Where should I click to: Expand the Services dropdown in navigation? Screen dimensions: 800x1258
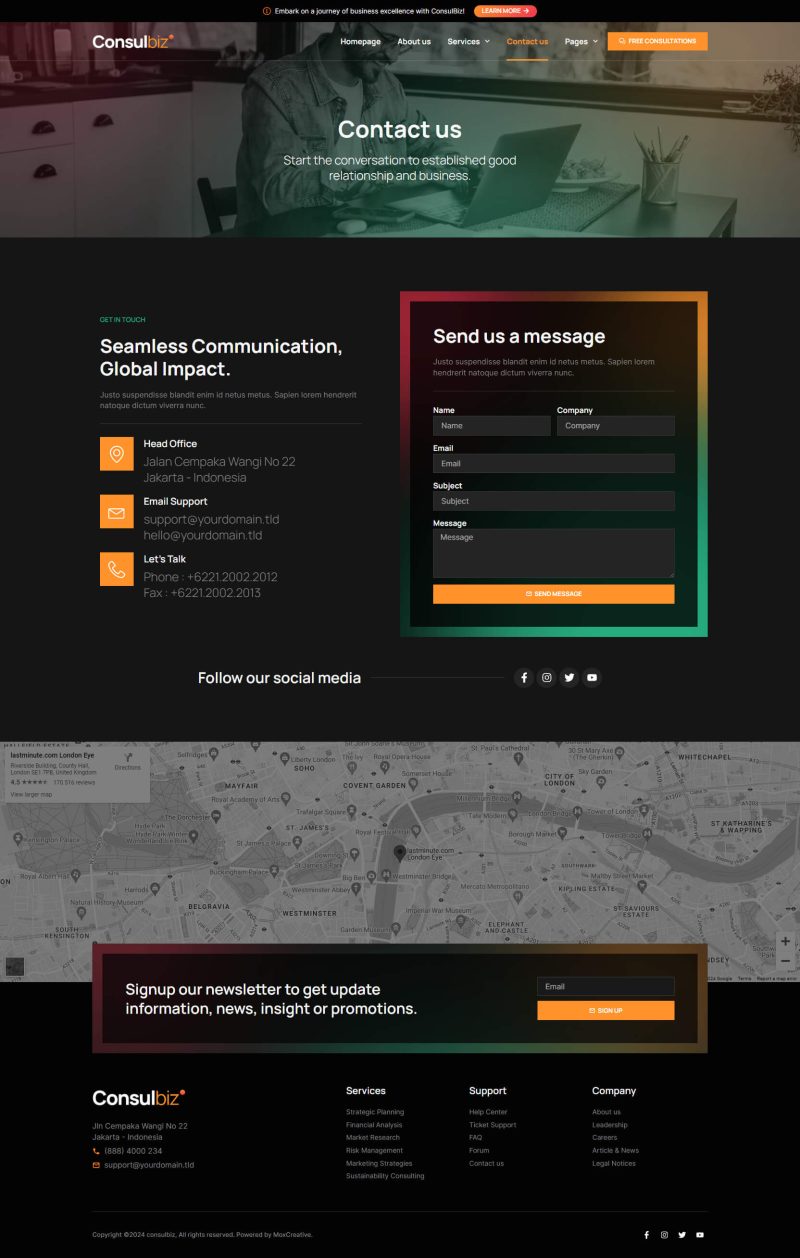[468, 42]
